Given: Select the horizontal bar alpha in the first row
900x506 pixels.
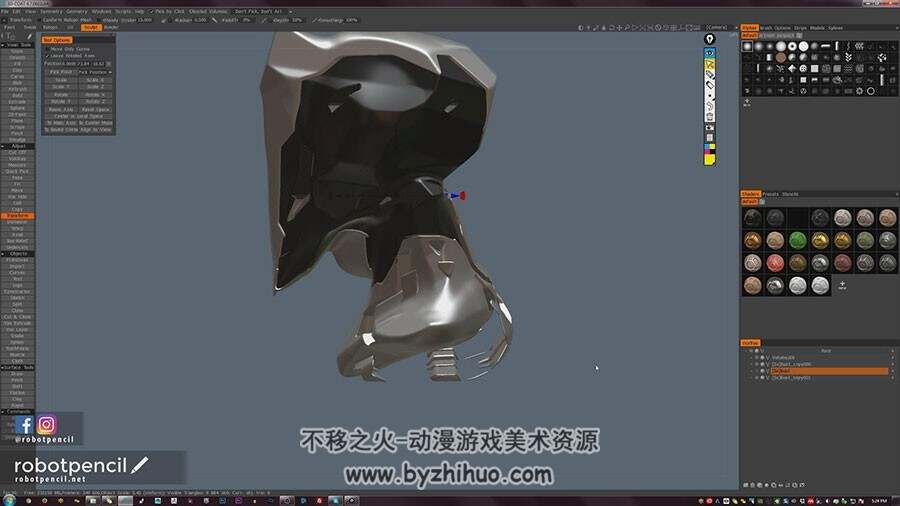Looking at the screenshot, I should [825, 46].
